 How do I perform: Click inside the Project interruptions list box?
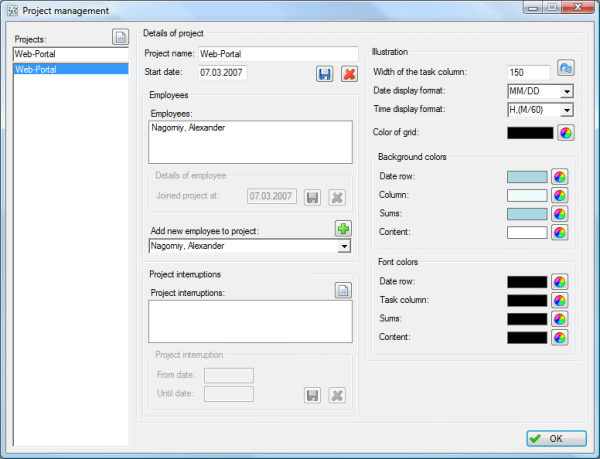pos(250,321)
